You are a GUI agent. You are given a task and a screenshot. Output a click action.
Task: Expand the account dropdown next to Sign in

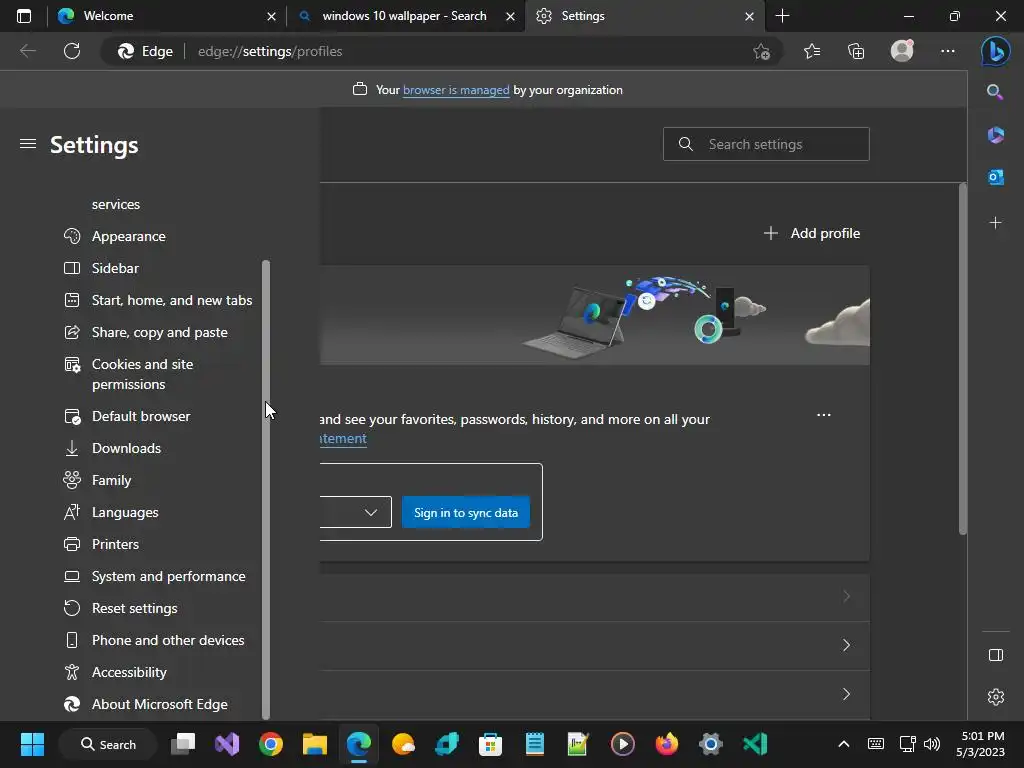371,512
